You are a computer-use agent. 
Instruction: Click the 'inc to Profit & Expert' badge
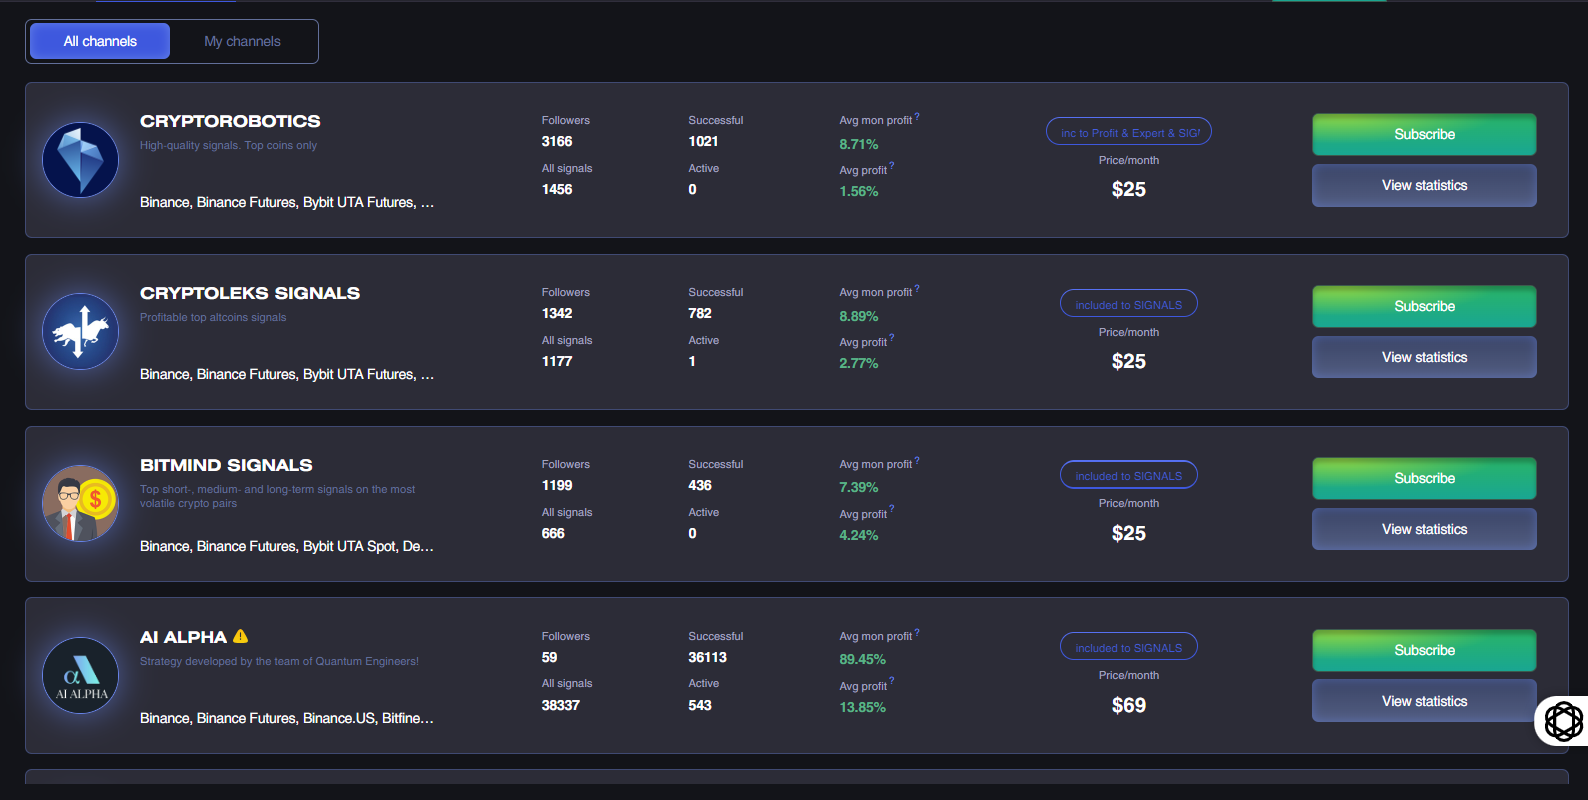tap(1128, 132)
